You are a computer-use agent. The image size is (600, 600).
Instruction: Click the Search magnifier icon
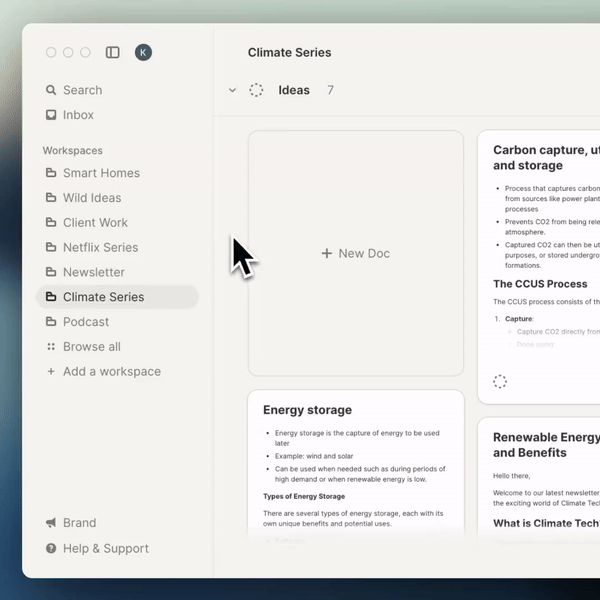coord(51,90)
